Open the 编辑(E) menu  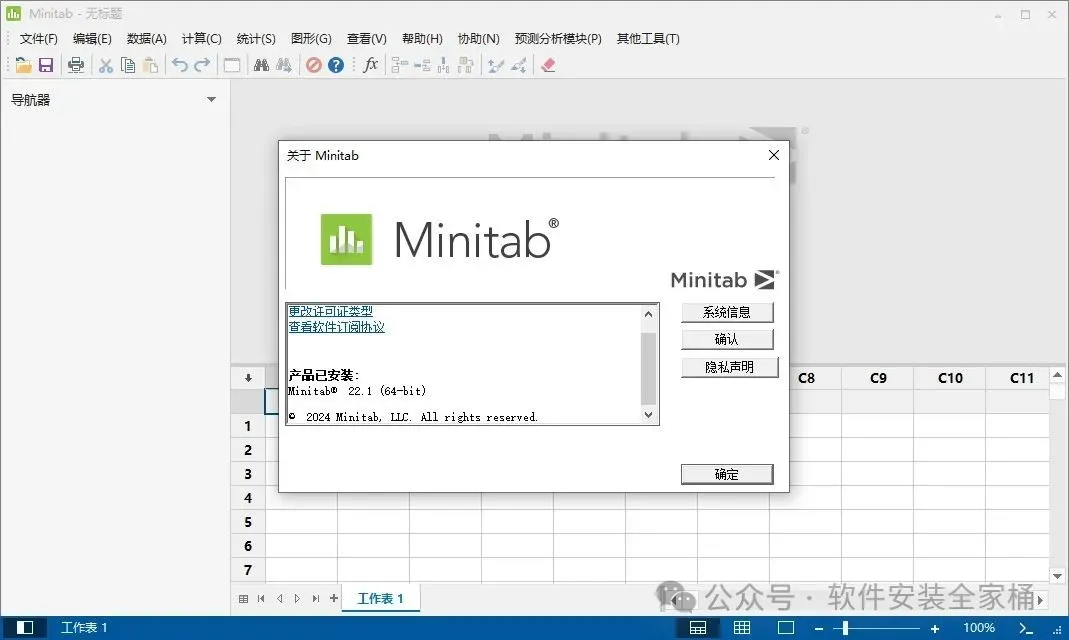tap(92, 39)
